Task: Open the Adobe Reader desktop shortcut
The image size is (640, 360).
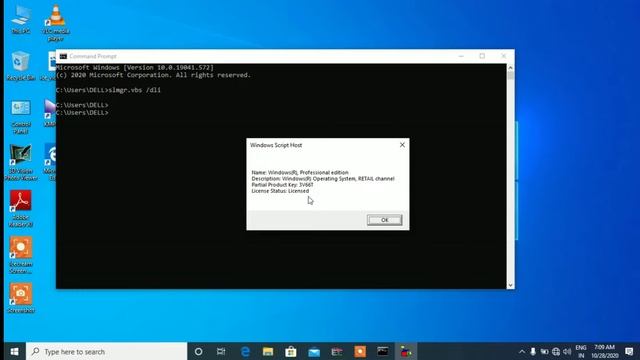Action: tap(20, 209)
